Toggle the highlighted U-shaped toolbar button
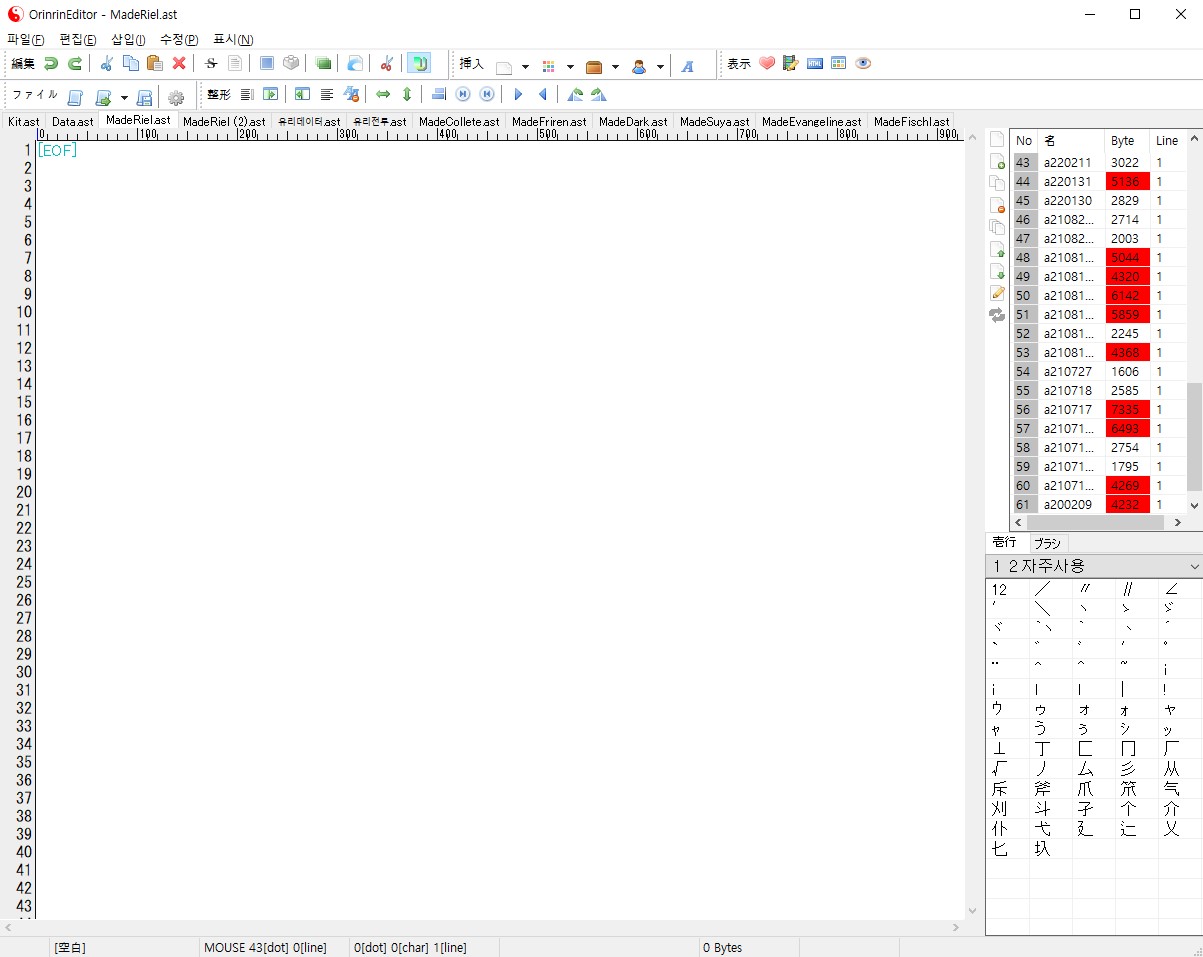This screenshot has height=957, width=1203. (x=419, y=63)
